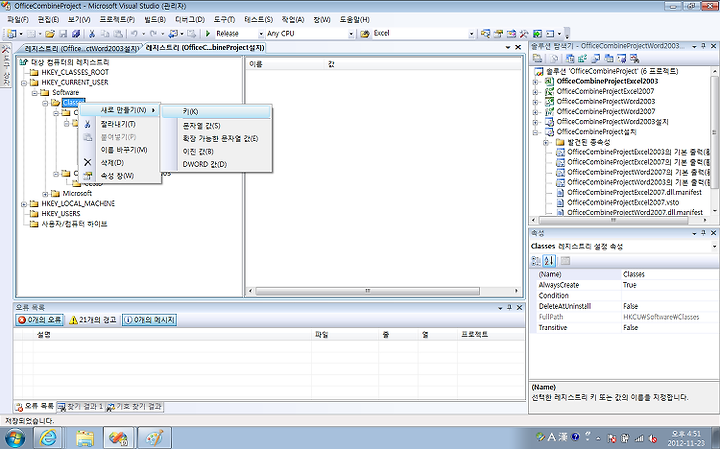Screen dimensions: 720x449
Task: Click the Undo toolbar icon
Action: click(134, 34)
